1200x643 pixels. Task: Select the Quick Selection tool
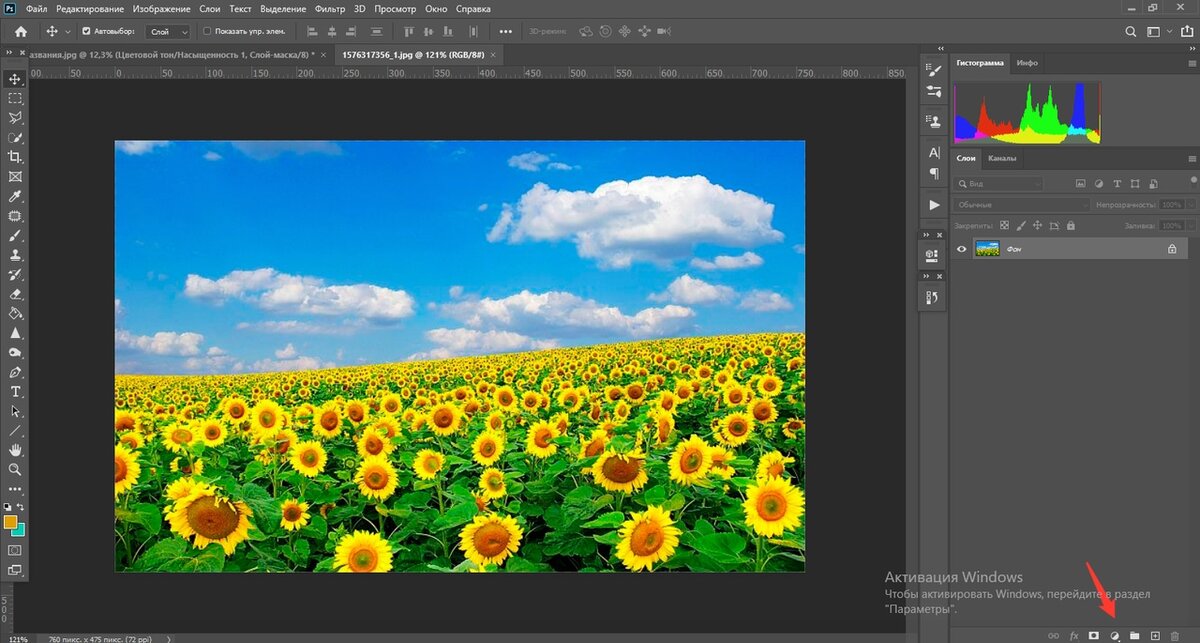click(15, 137)
